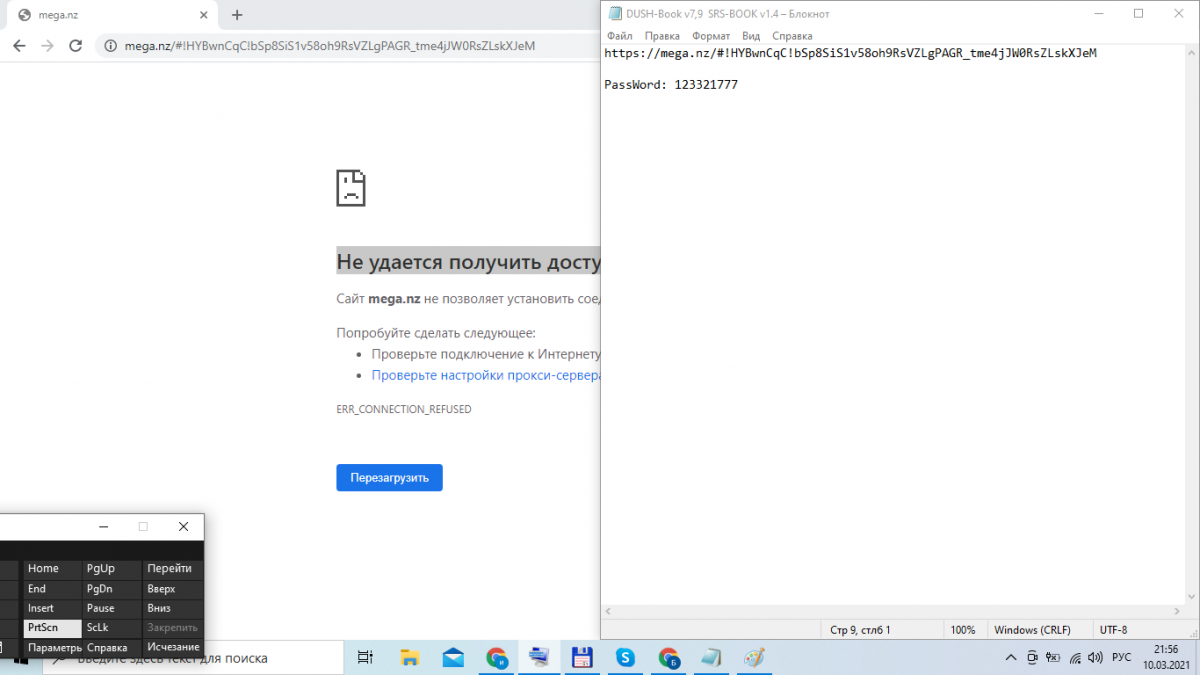
Task: Click the PassWord: 123321777 line in Notepad
Action: click(671, 85)
